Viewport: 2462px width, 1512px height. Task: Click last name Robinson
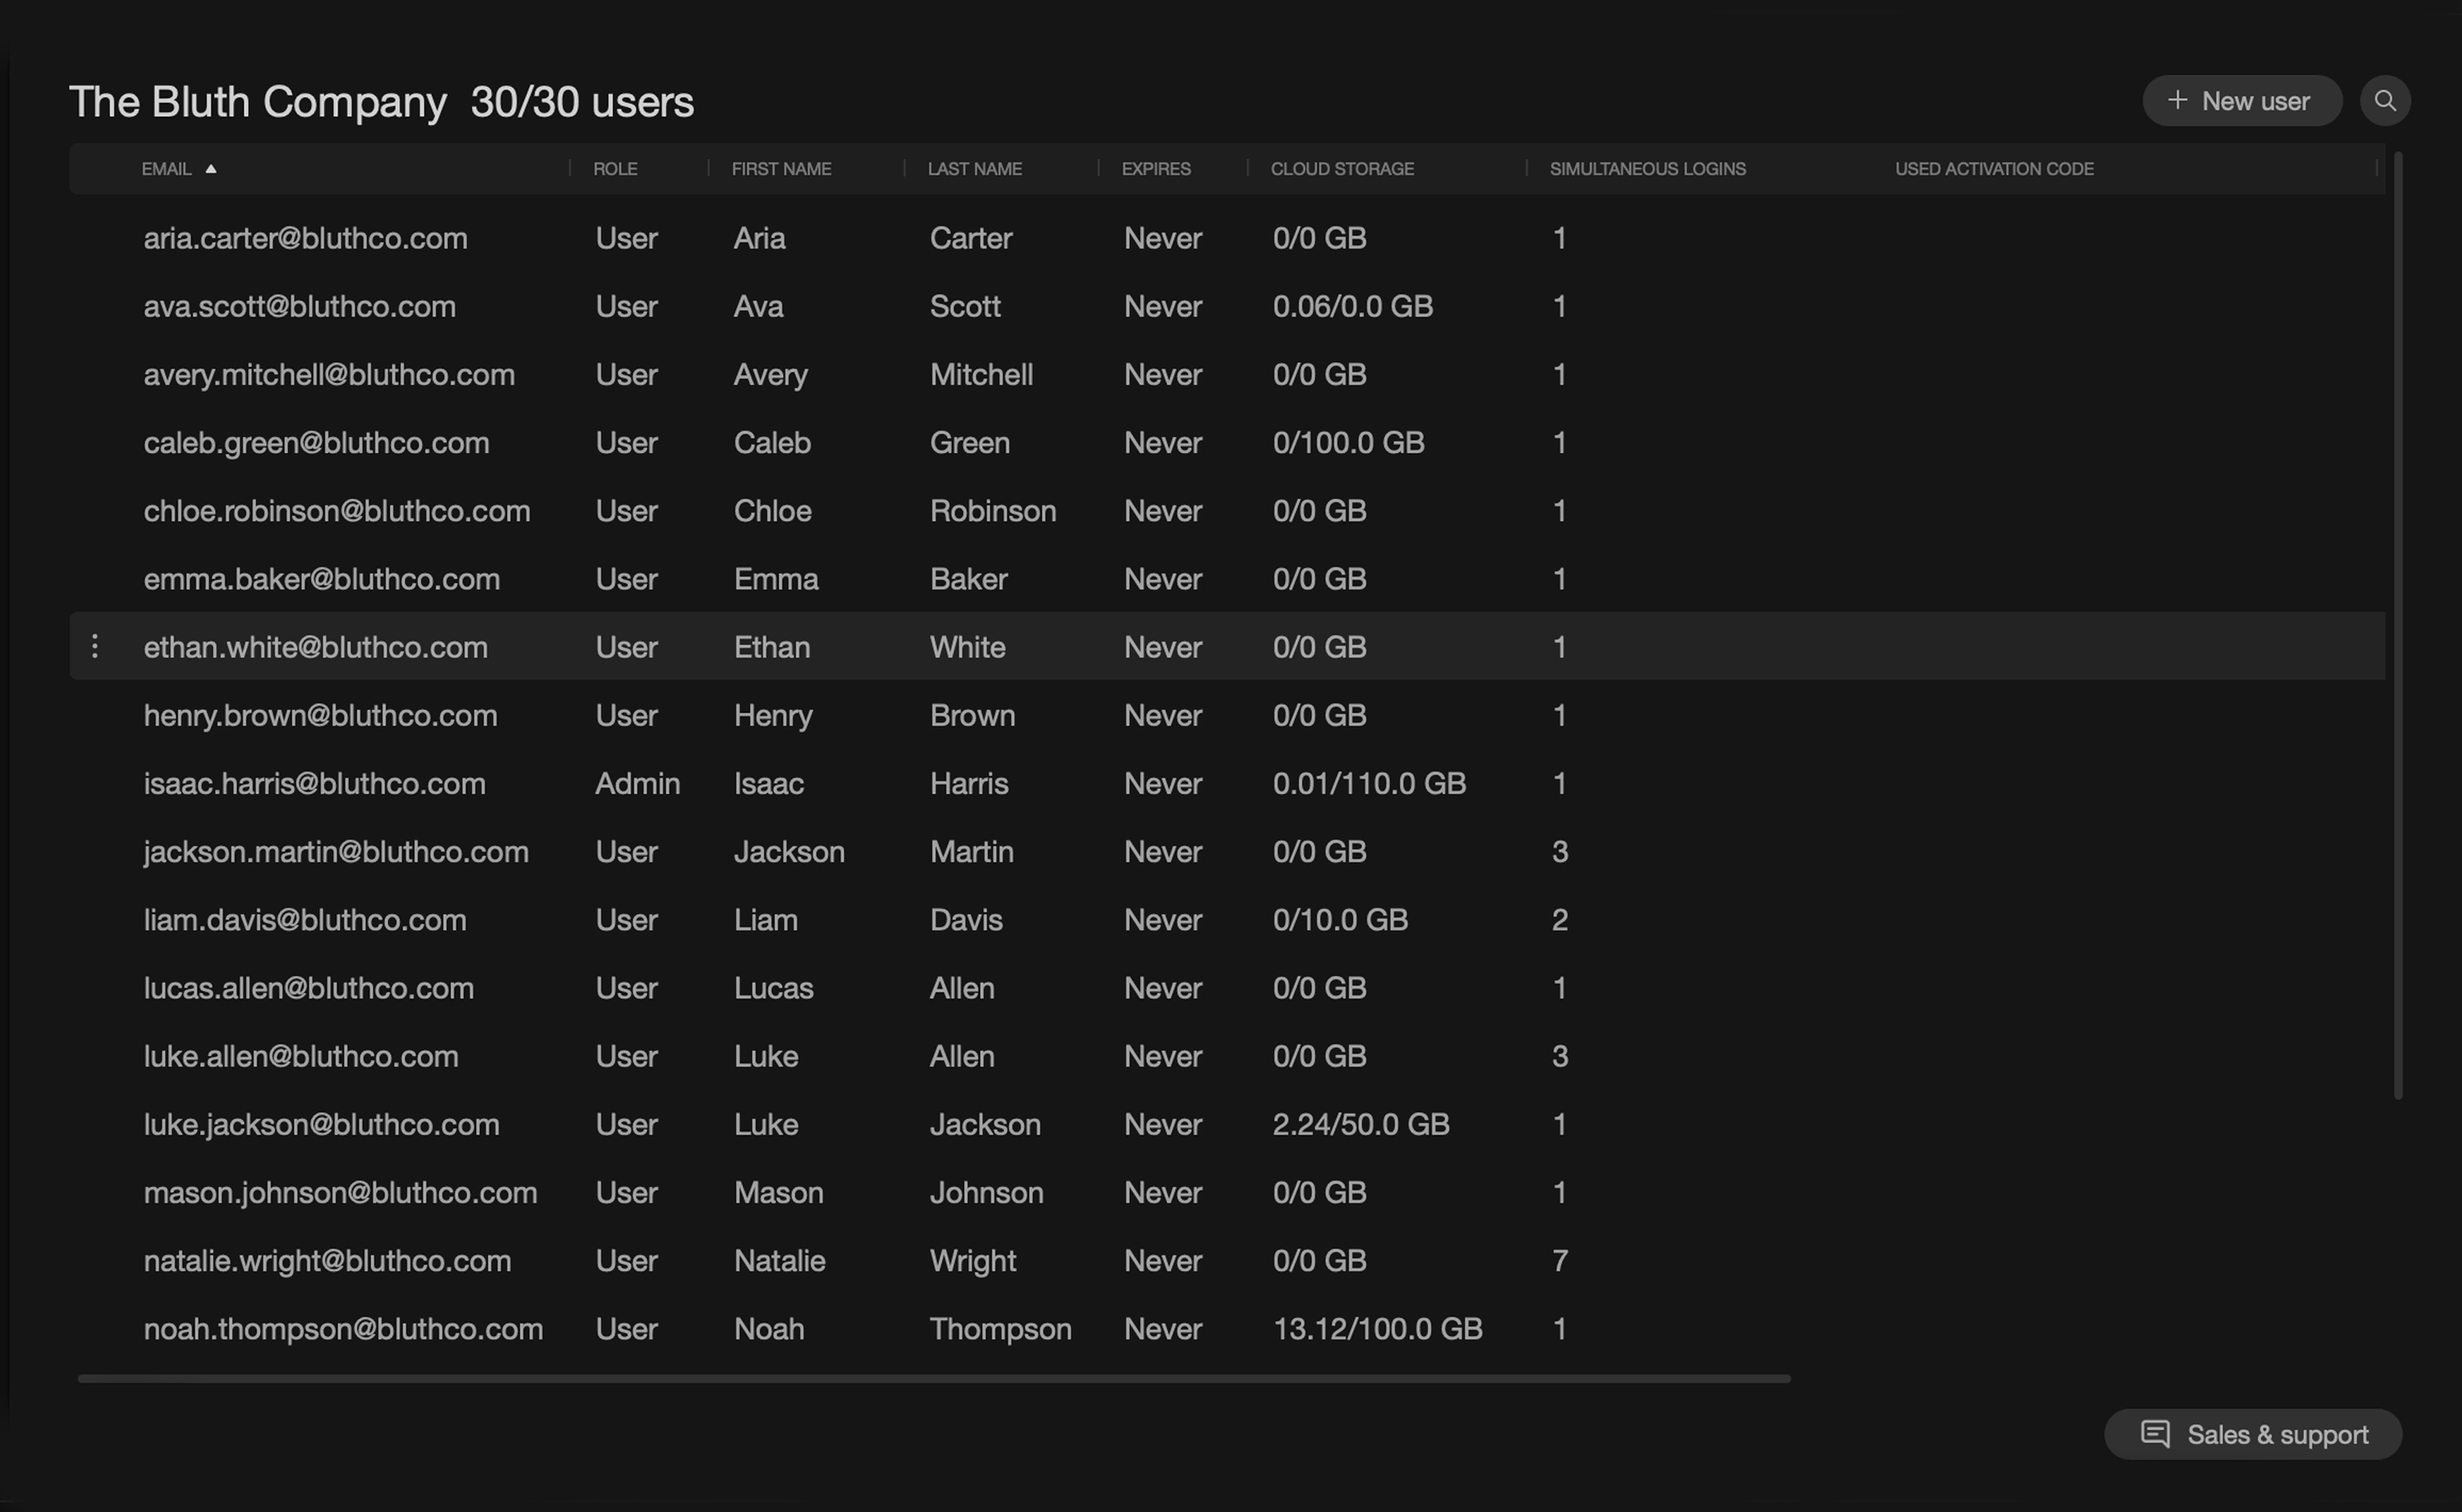point(992,510)
